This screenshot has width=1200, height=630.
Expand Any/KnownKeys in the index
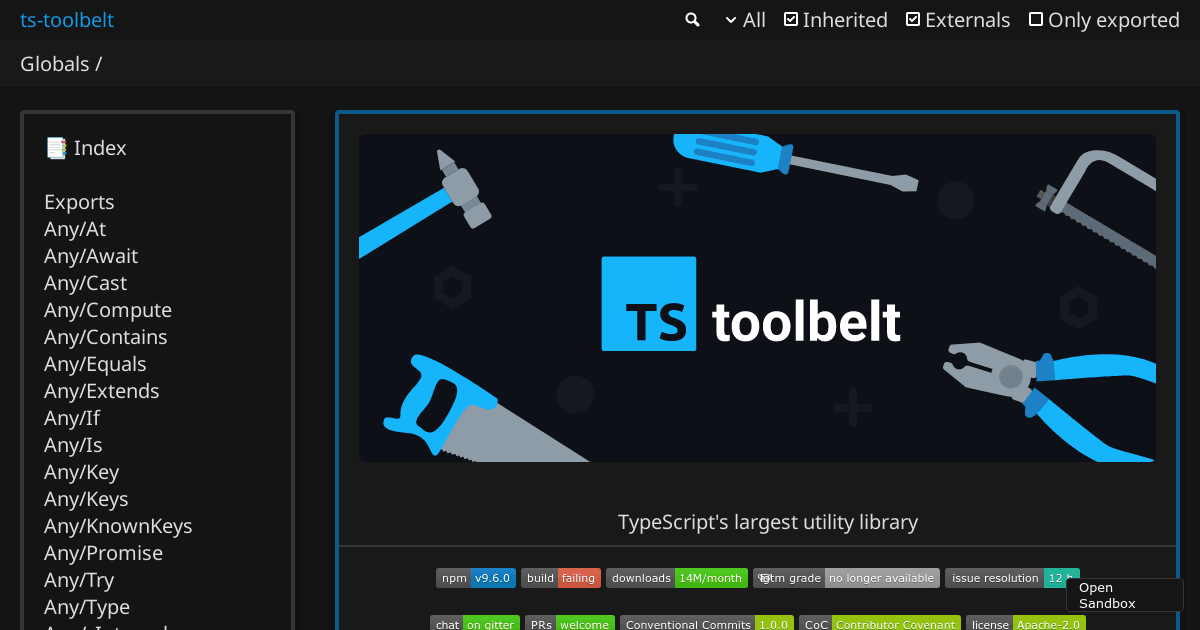coord(118,525)
